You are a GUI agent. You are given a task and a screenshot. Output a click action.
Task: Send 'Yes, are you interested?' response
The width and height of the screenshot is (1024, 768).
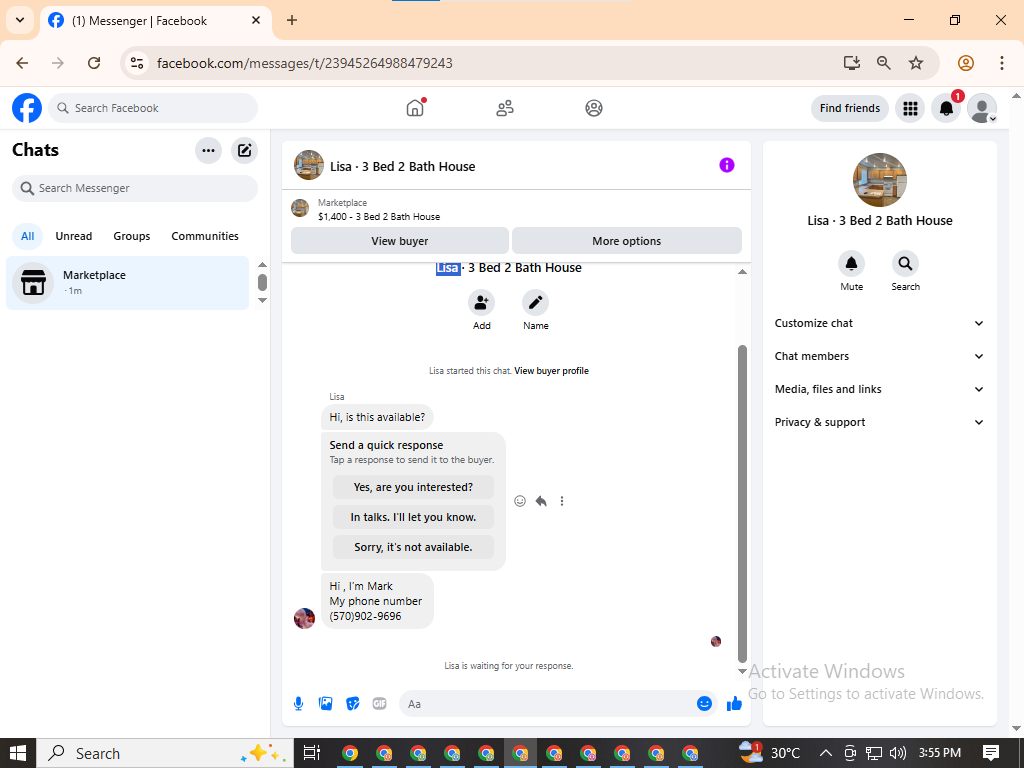tap(413, 487)
